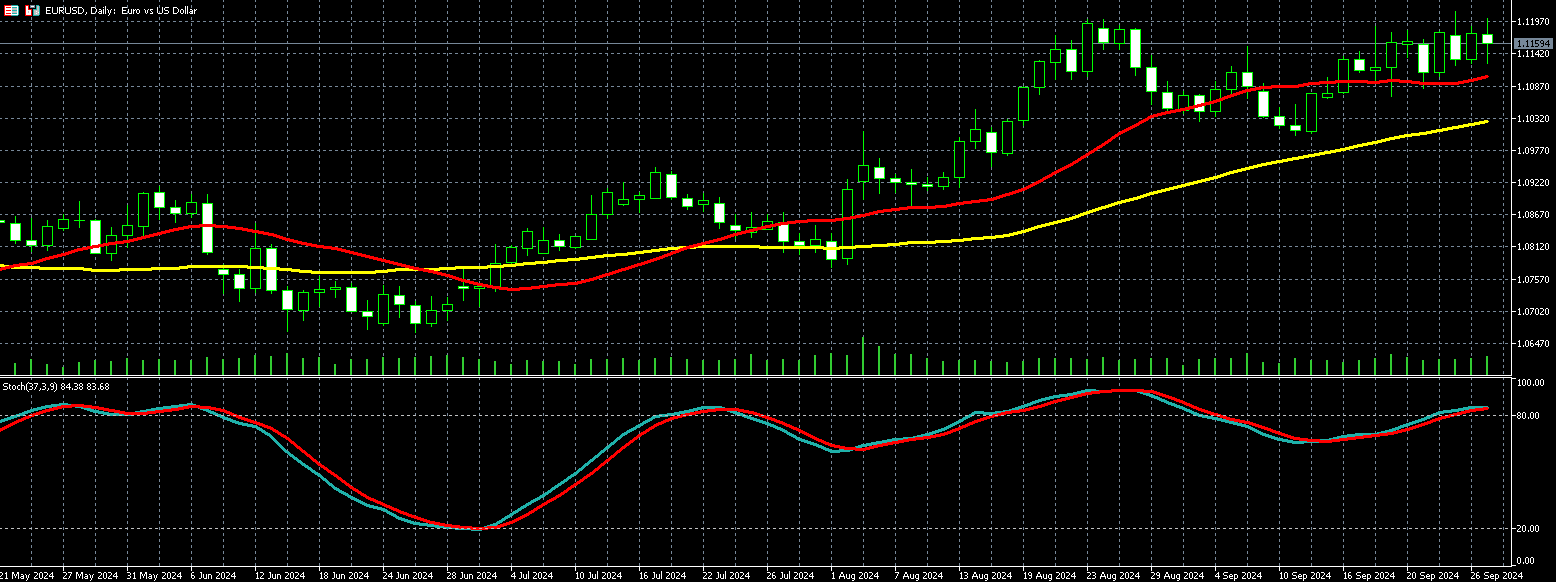Click the 23 Aug 2024 date label
The width and height of the screenshot is (1556, 582).
(1114, 576)
